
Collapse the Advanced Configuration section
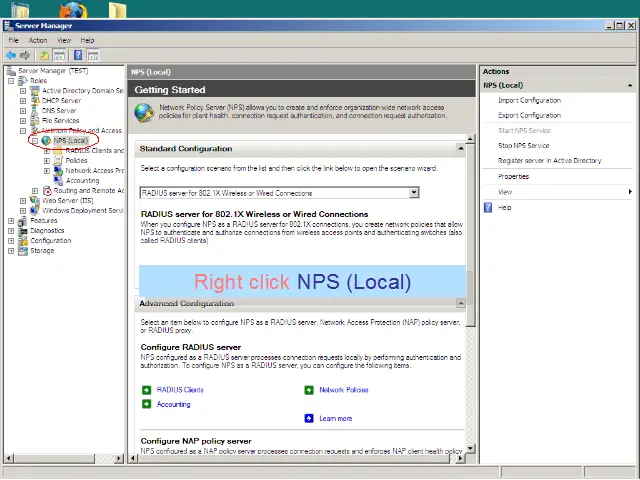[461, 303]
